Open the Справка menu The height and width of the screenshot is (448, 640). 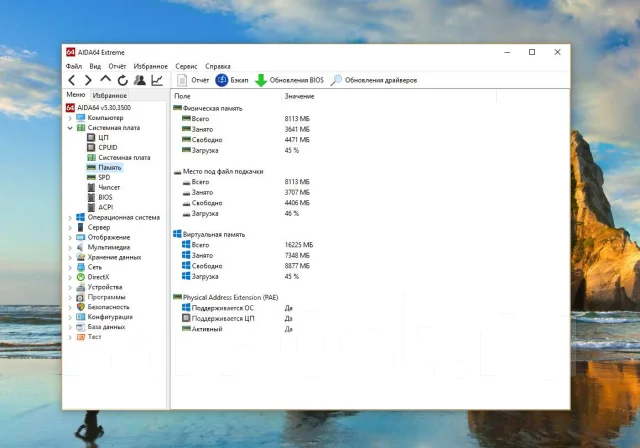click(x=218, y=66)
